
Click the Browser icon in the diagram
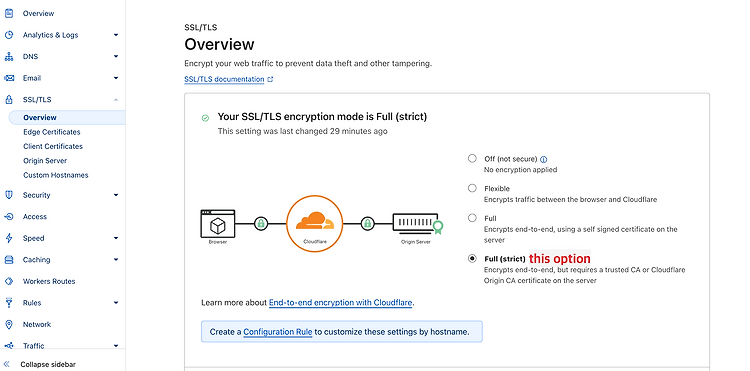[x=218, y=224]
